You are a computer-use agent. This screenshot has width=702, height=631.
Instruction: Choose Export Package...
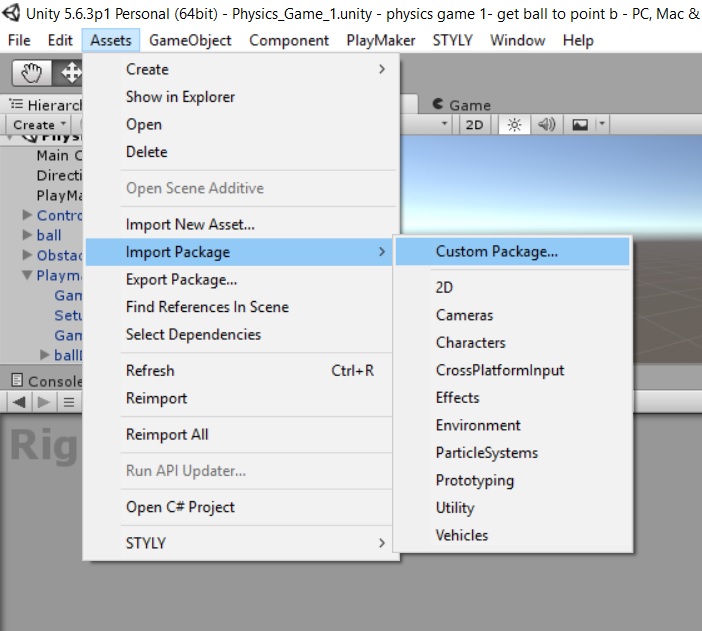pyautogui.click(x=241, y=279)
